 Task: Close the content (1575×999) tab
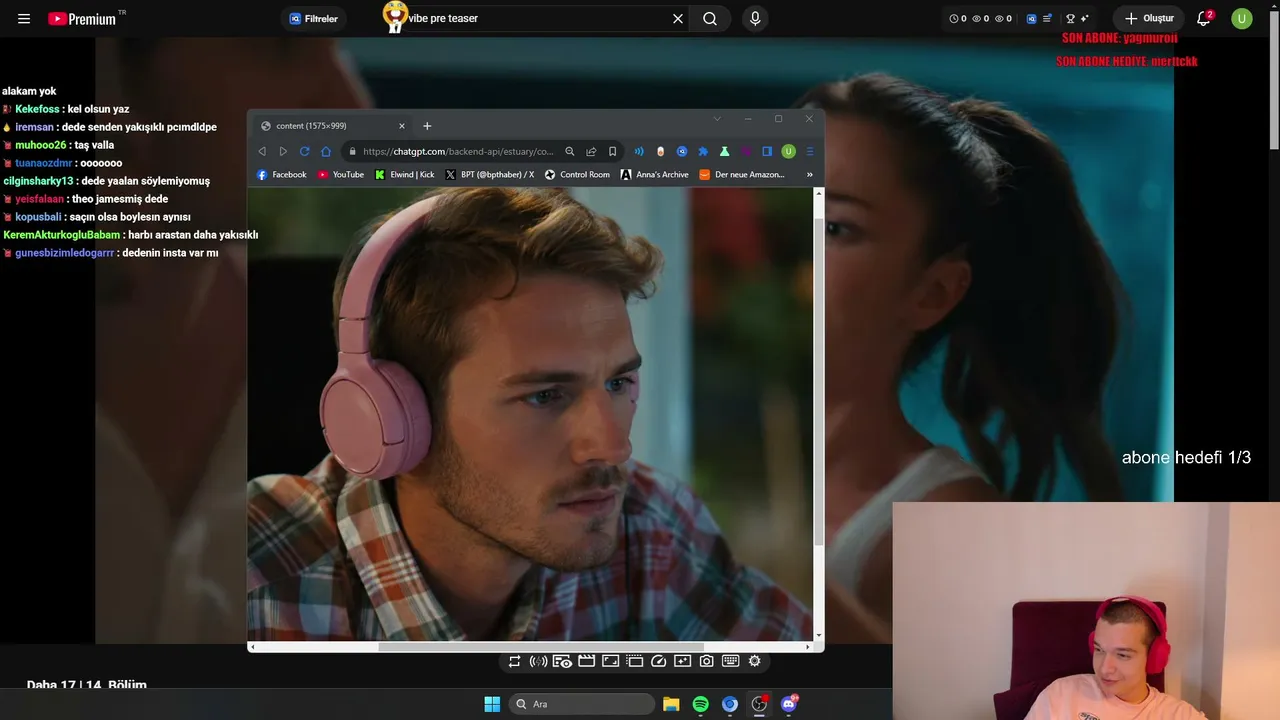point(402,126)
